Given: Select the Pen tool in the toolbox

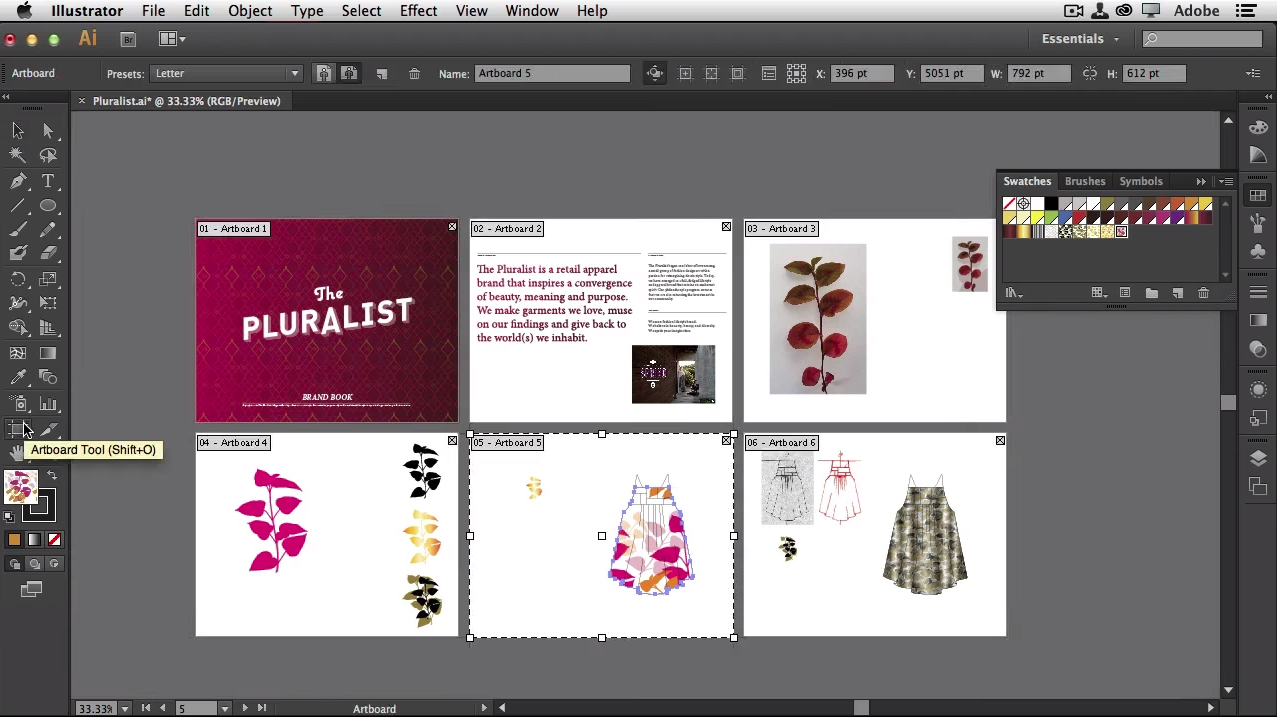Looking at the screenshot, I should 18,181.
